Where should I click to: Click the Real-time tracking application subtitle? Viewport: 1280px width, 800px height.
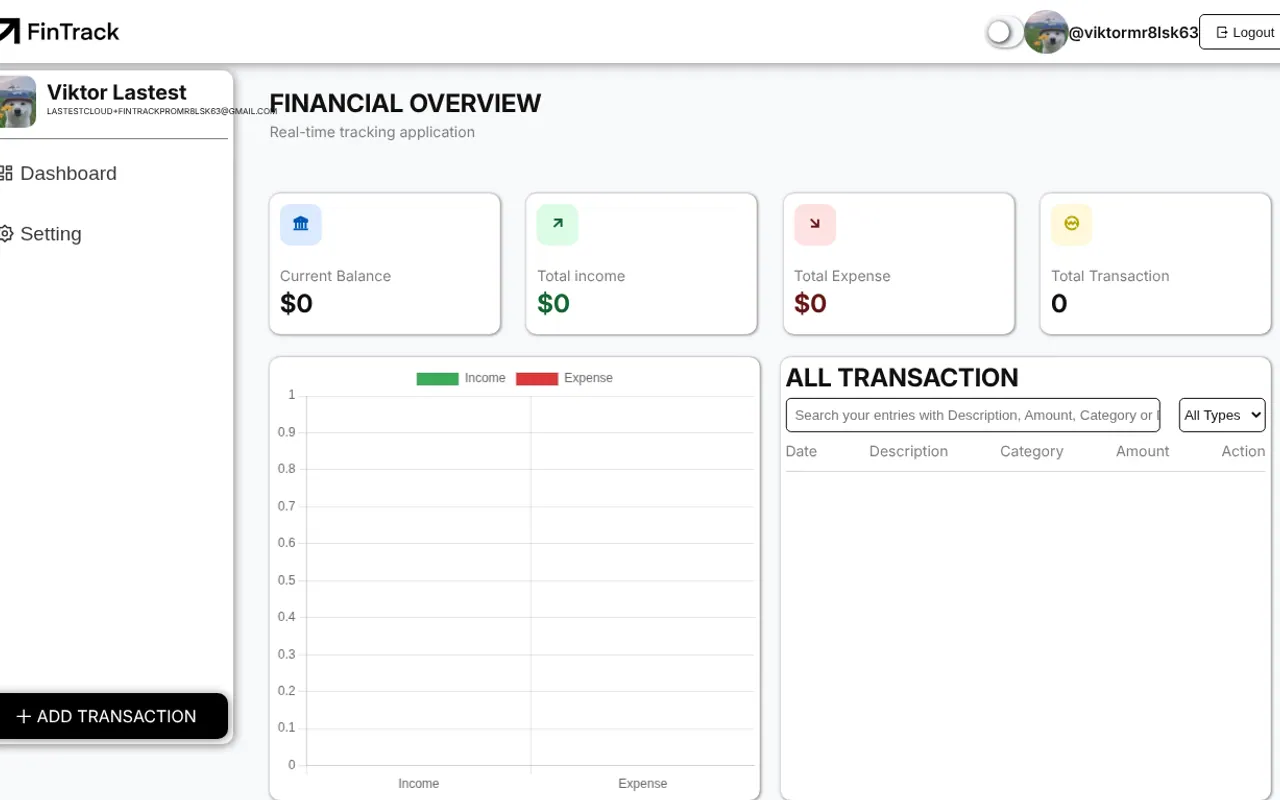coord(372,132)
